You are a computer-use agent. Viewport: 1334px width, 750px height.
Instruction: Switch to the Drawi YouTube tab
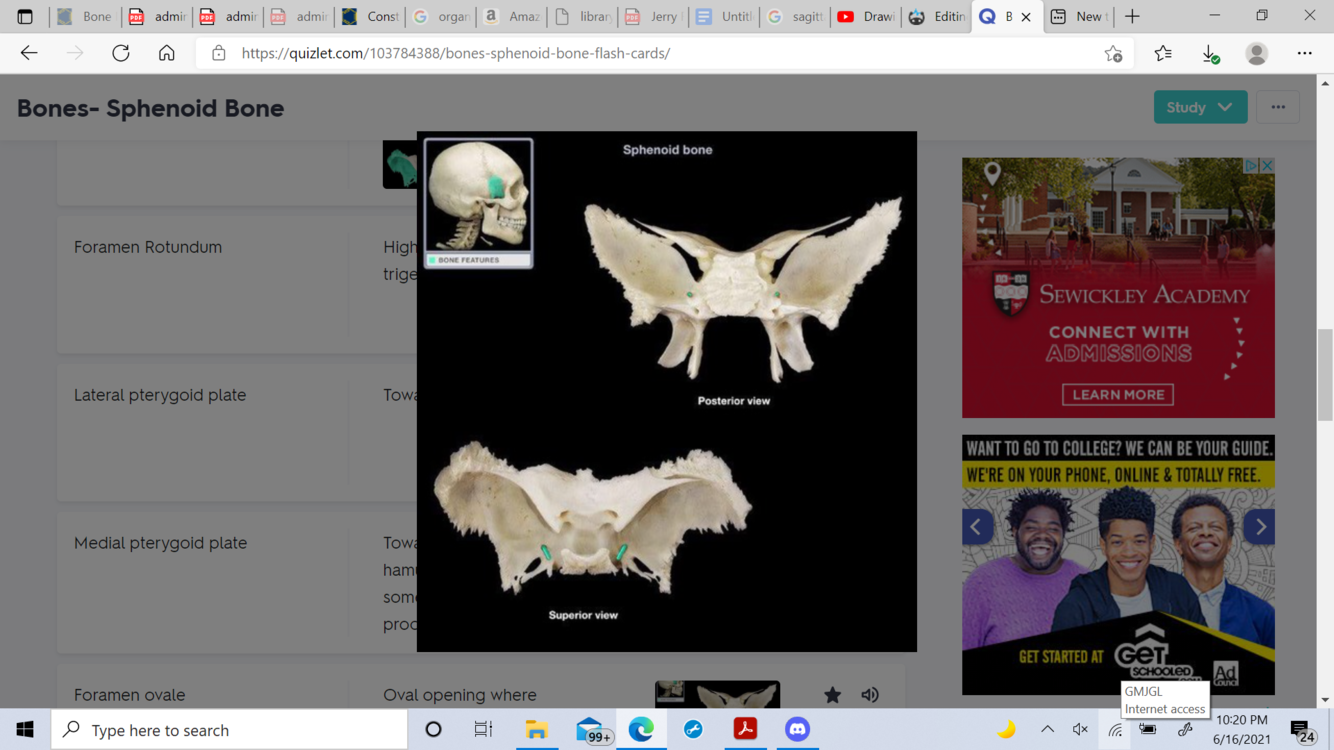click(x=866, y=16)
